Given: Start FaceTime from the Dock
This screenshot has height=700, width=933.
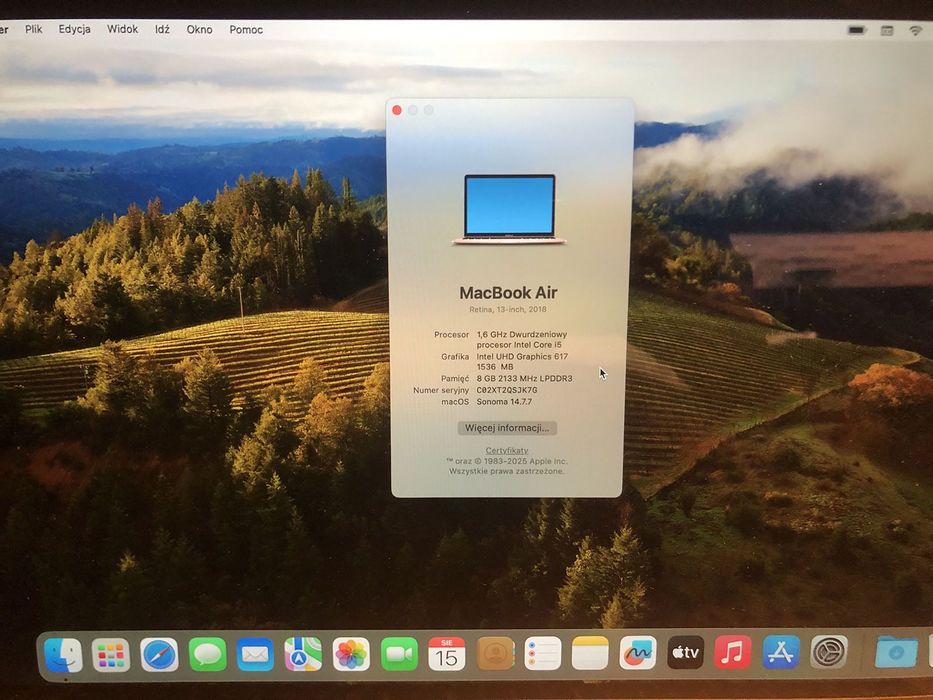Looking at the screenshot, I should 399,654.
